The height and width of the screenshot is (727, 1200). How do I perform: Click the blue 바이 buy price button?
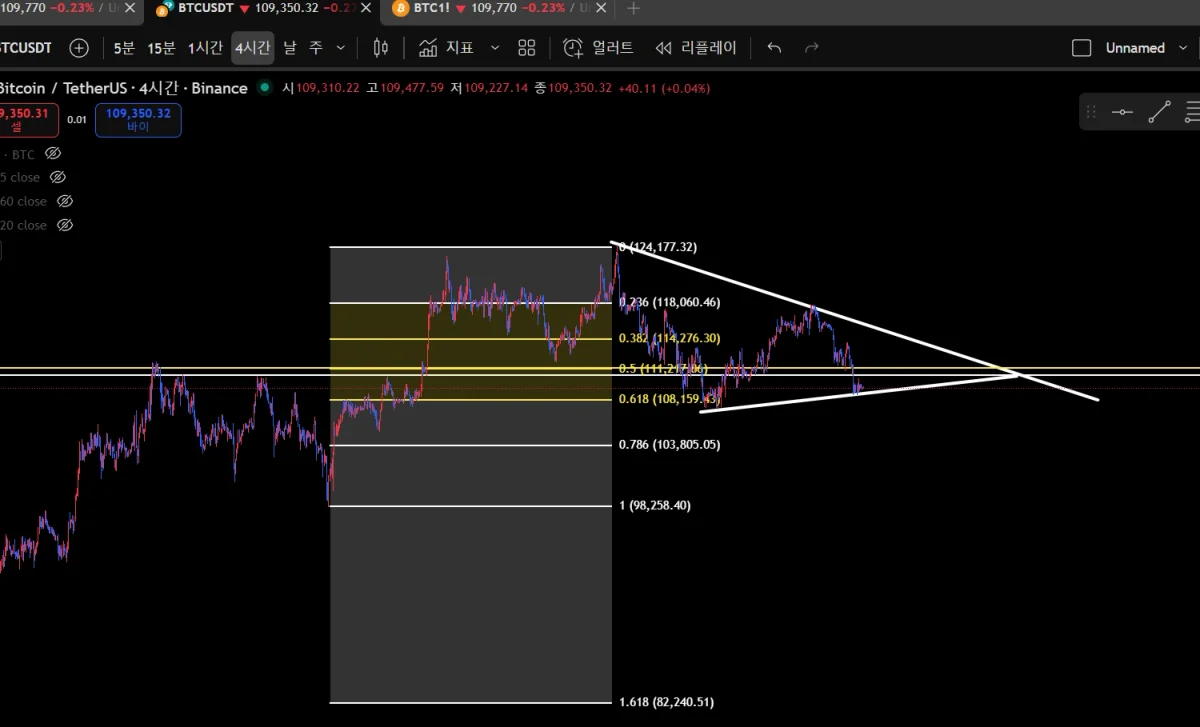click(x=138, y=120)
